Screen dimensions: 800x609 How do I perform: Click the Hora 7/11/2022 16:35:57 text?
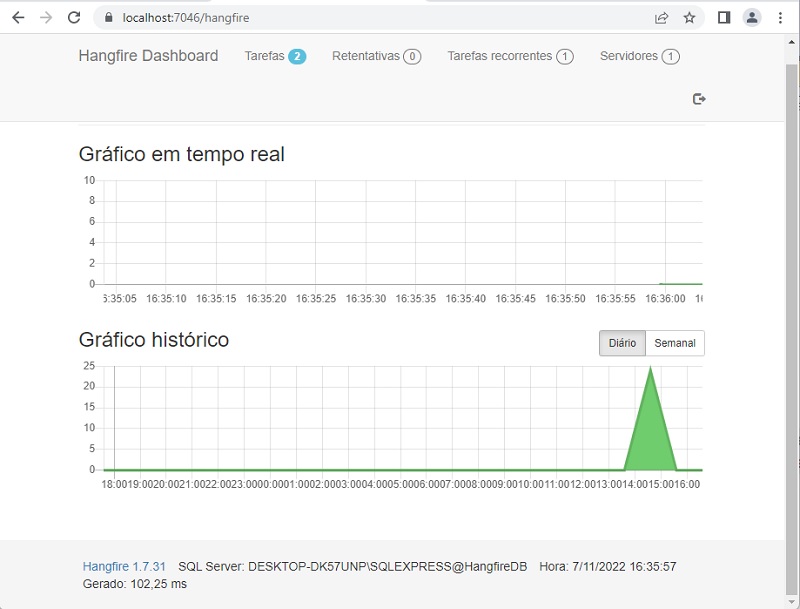(608, 567)
